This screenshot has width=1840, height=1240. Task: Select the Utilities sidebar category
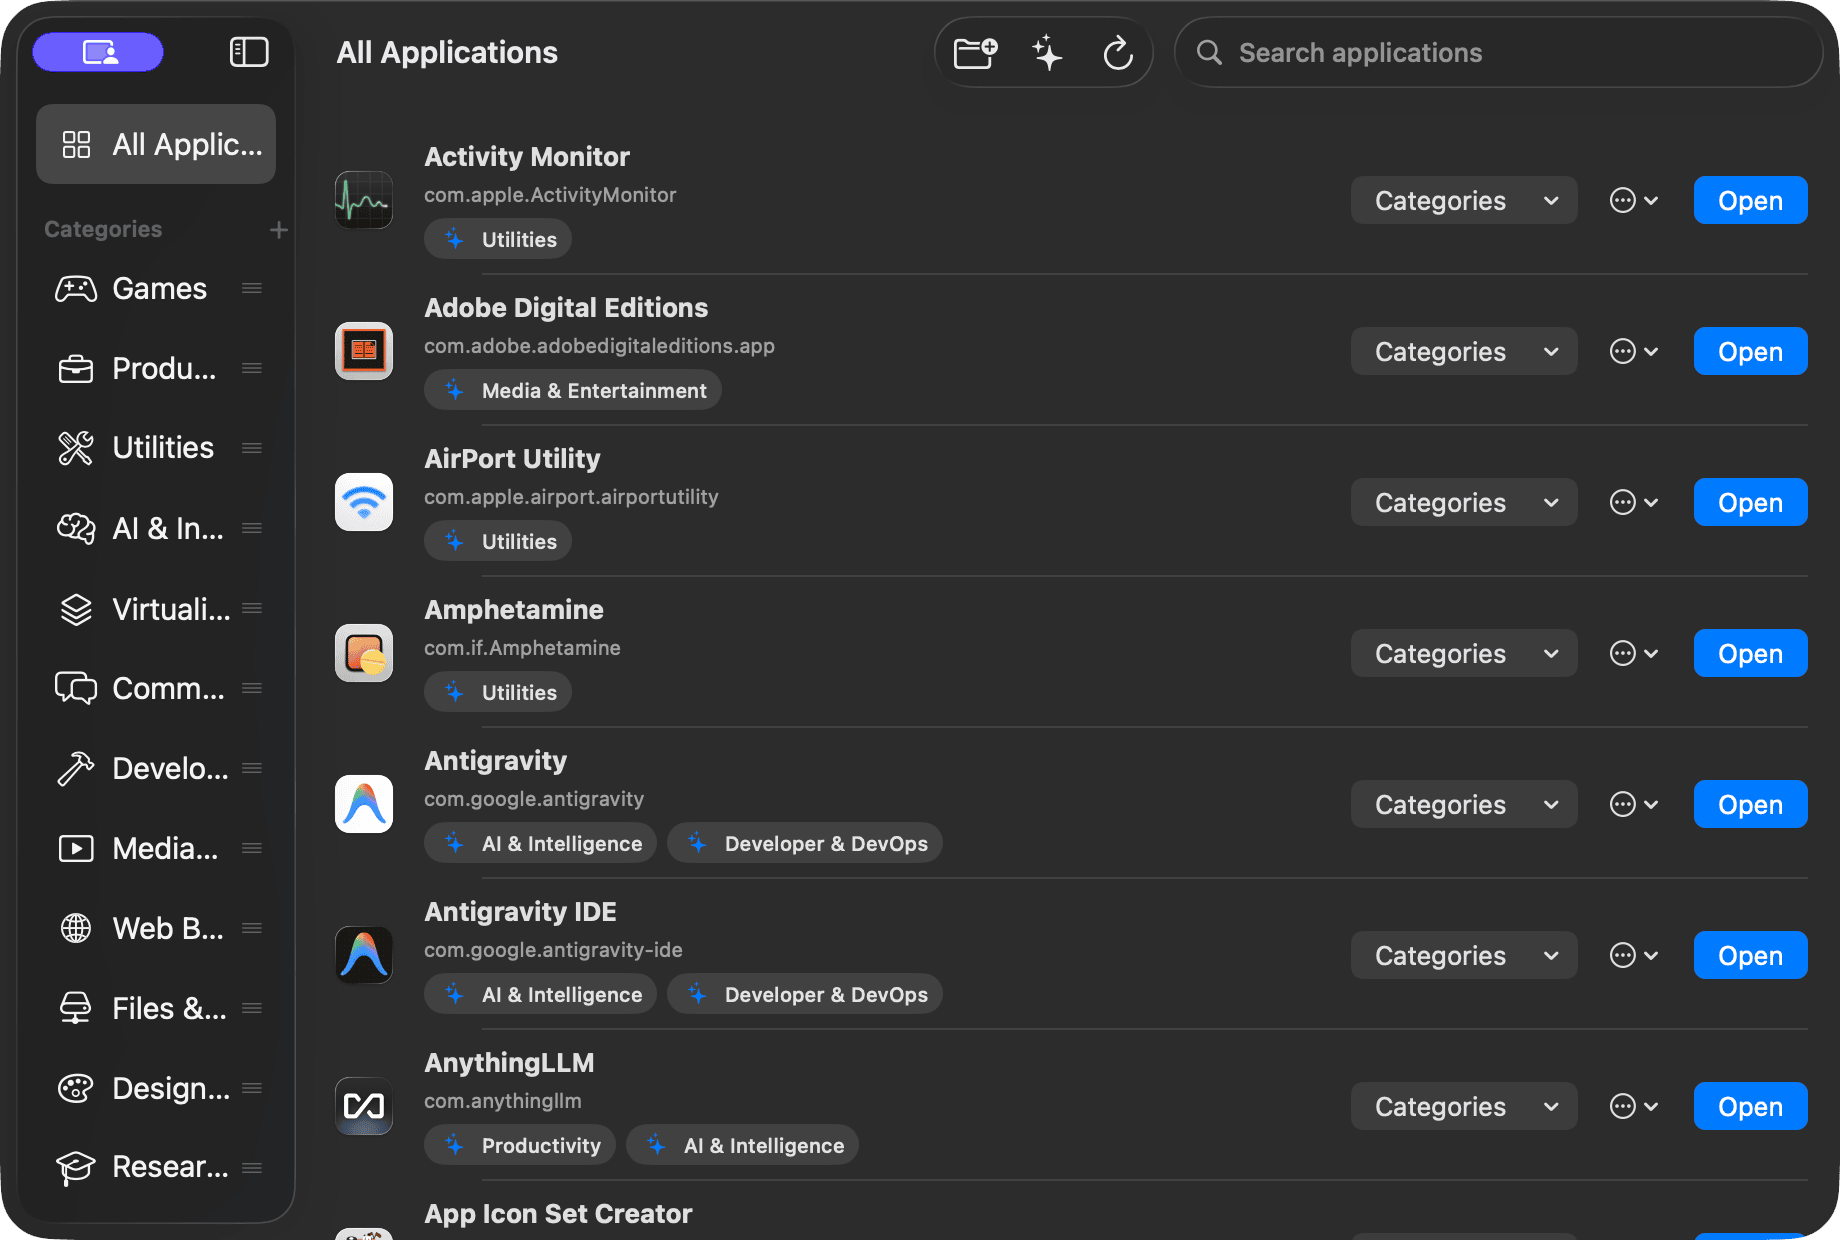[x=156, y=448]
